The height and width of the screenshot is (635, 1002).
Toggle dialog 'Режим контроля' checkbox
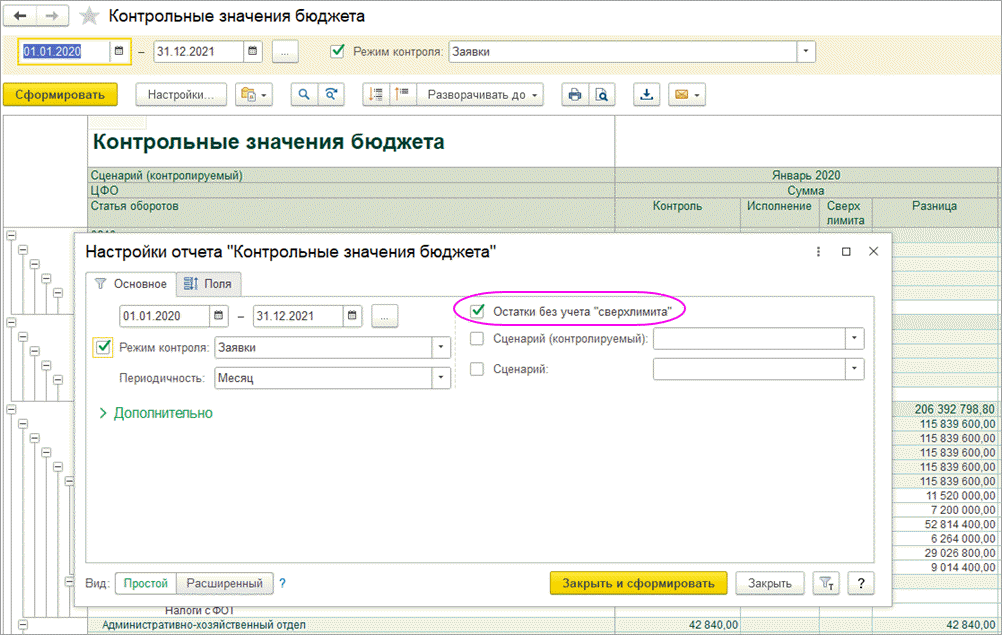(x=103, y=347)
